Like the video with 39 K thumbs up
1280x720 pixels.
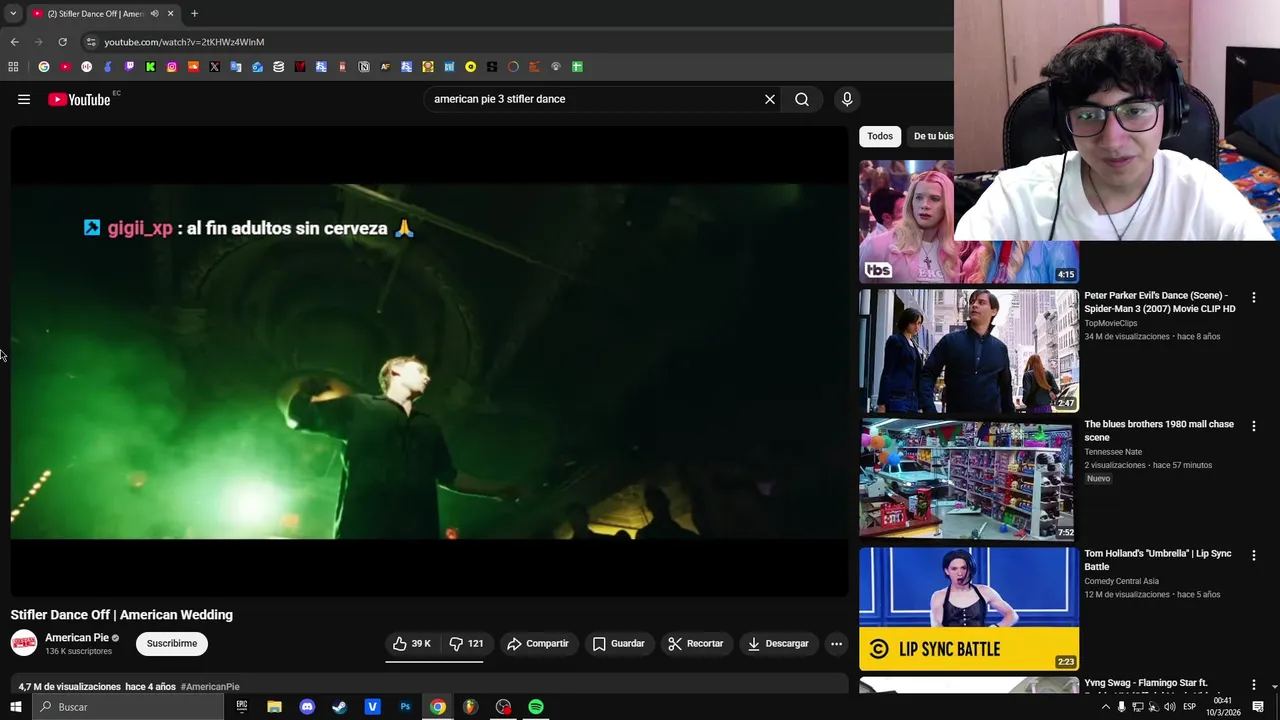(412, 644)
